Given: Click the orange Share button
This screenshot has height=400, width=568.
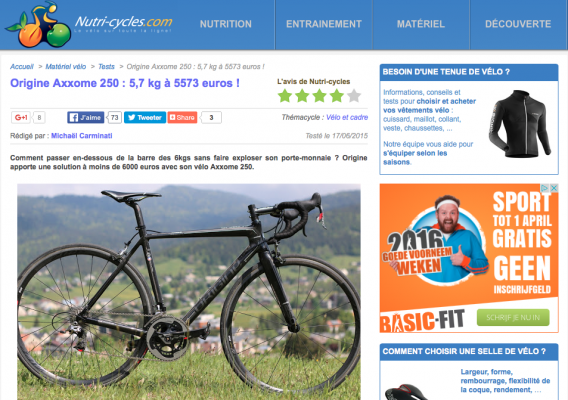Looking at the screenshot, I should click(182, 117).
